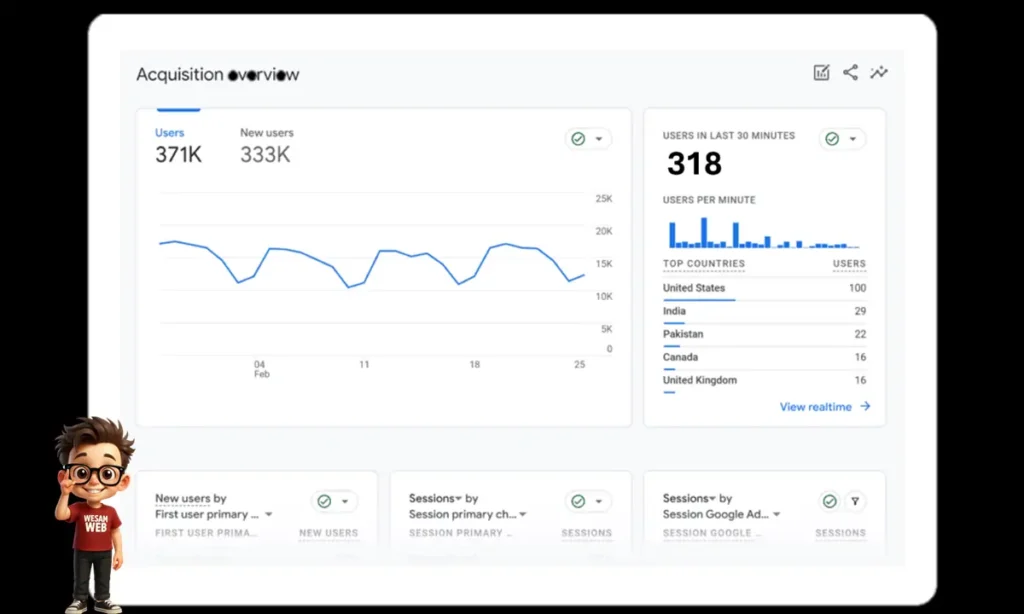The height and width of the screenshot is (614, 1024).
Task: Click the Acquisition overview title
Action: point(218,74)
